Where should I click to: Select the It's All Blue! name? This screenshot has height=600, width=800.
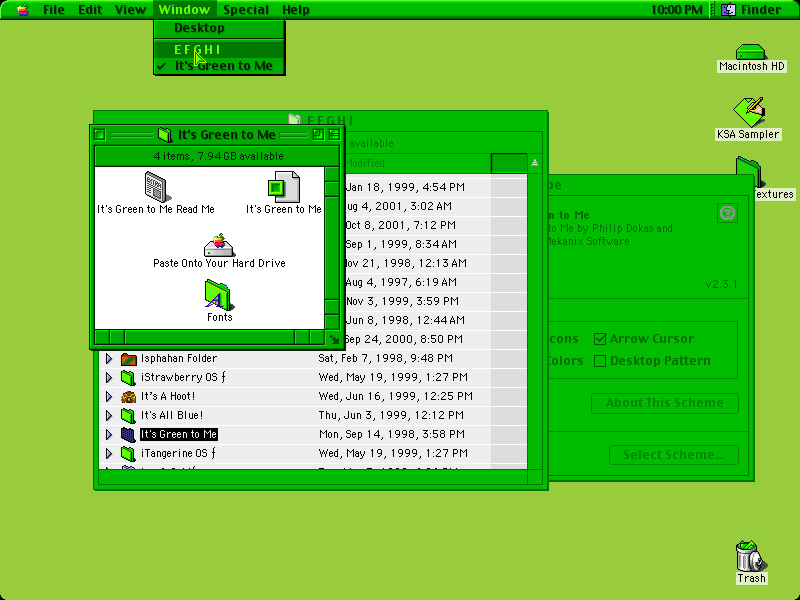point(172,415)
